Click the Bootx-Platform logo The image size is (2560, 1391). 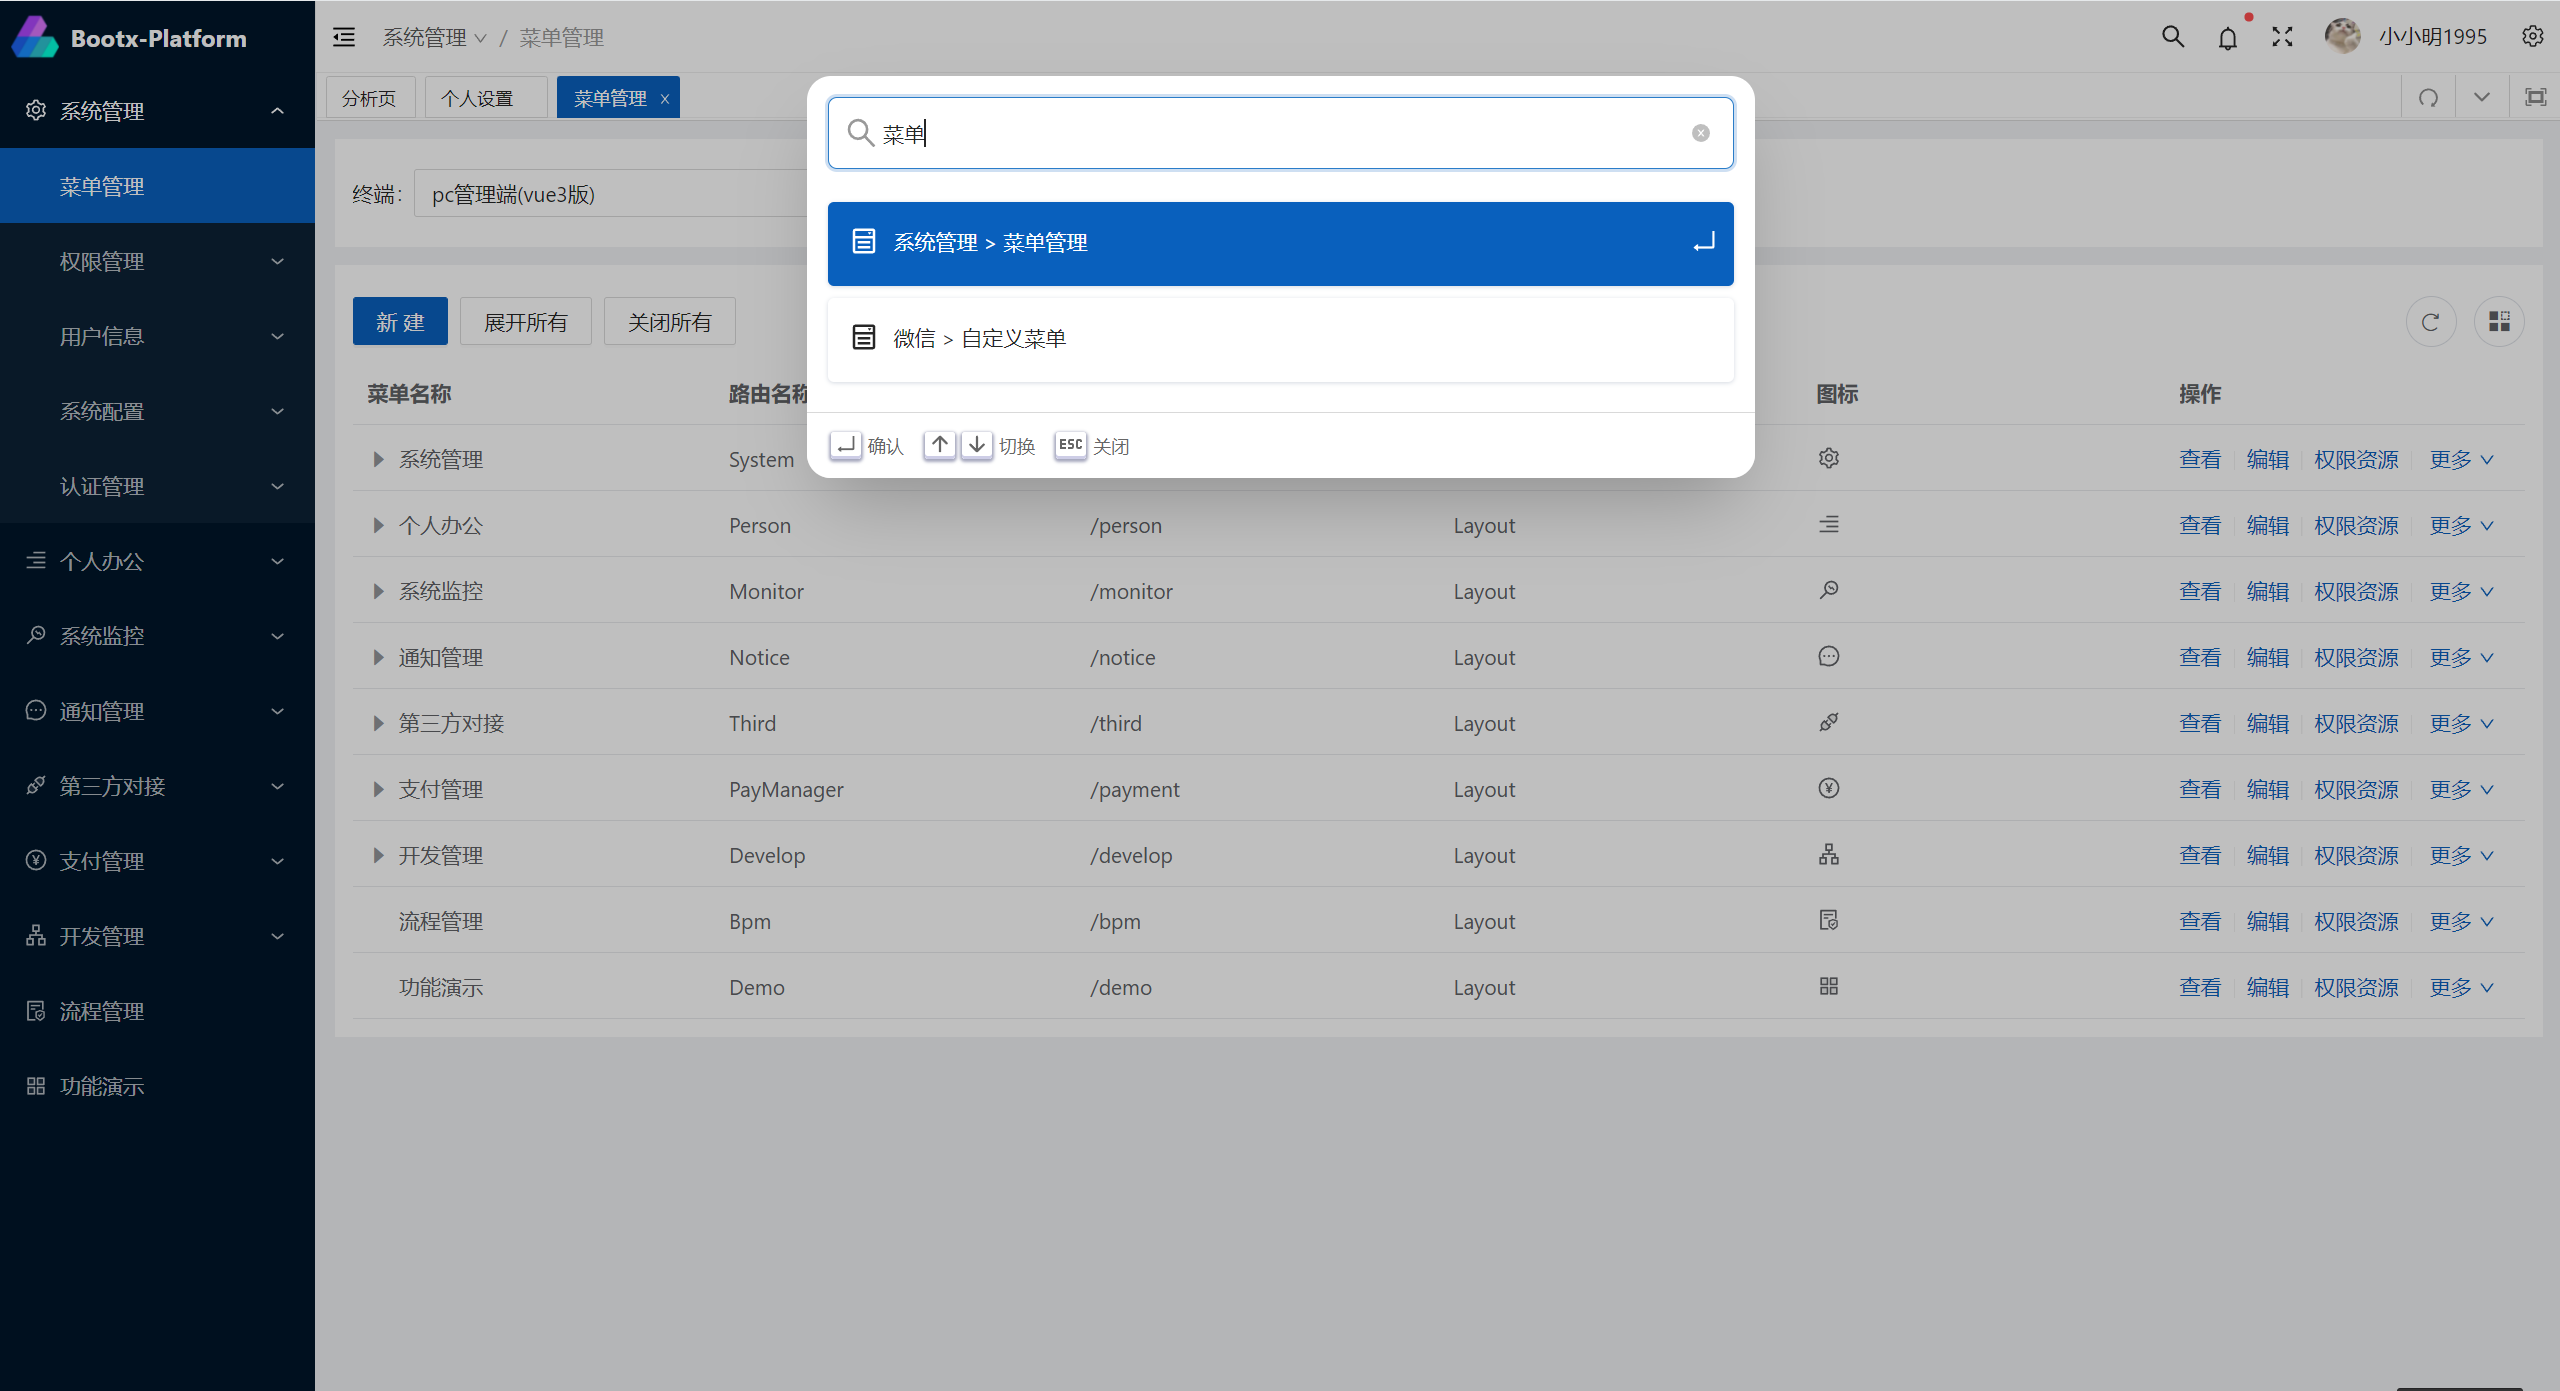click(35, 38)
